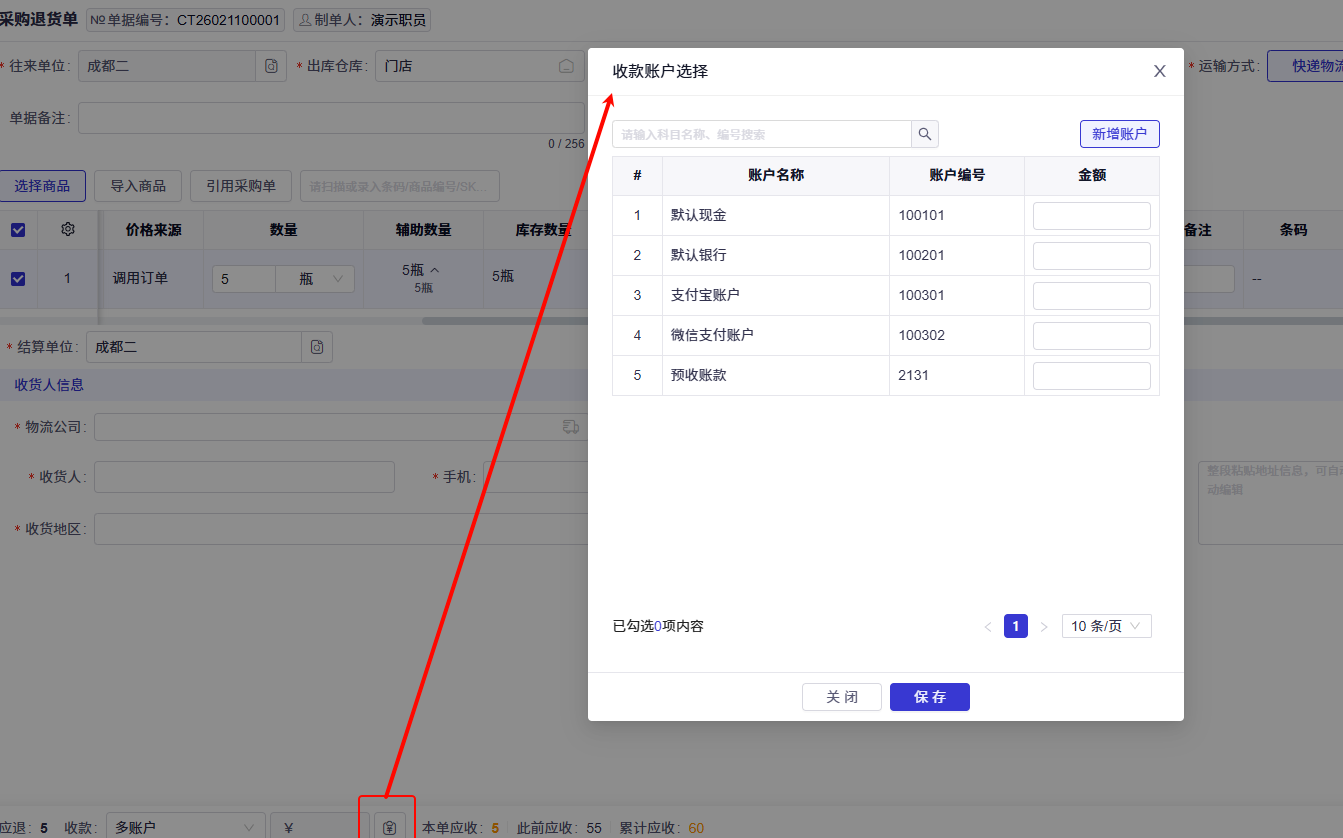
Task: Open the 瓶 unit dropdown in 数量 column
Action: [315, 279]
